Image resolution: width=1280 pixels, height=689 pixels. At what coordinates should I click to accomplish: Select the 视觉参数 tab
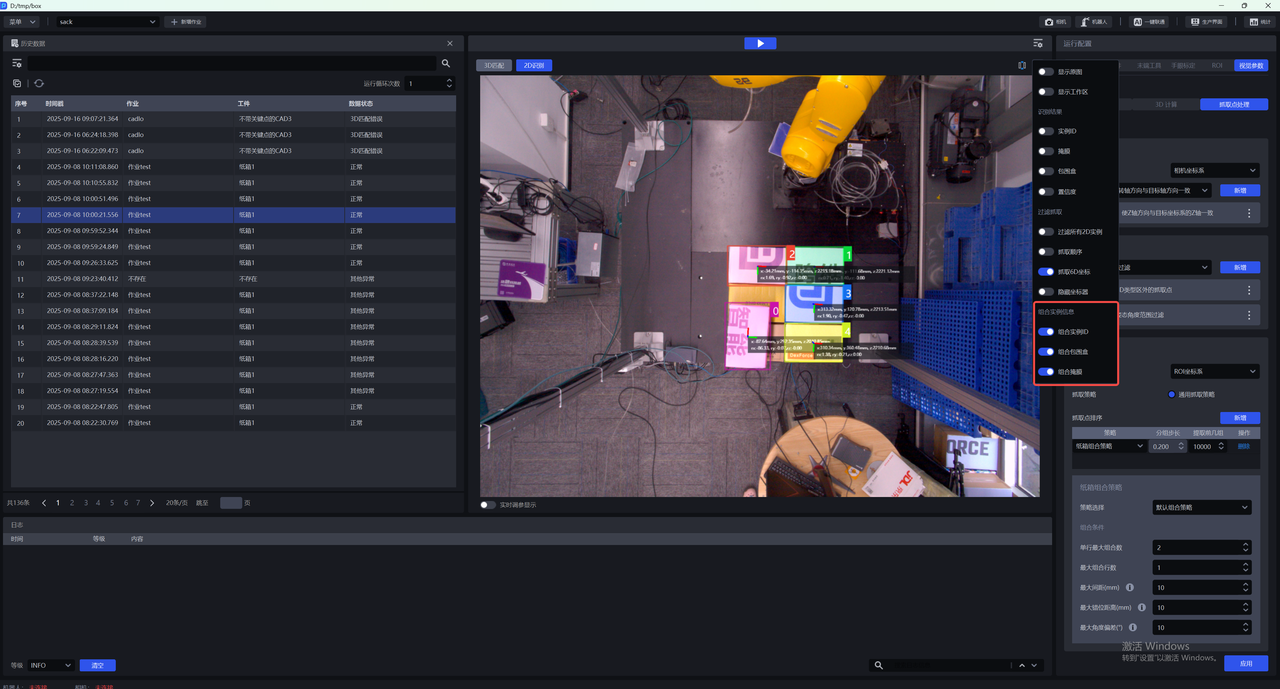tap(1250, 66)
